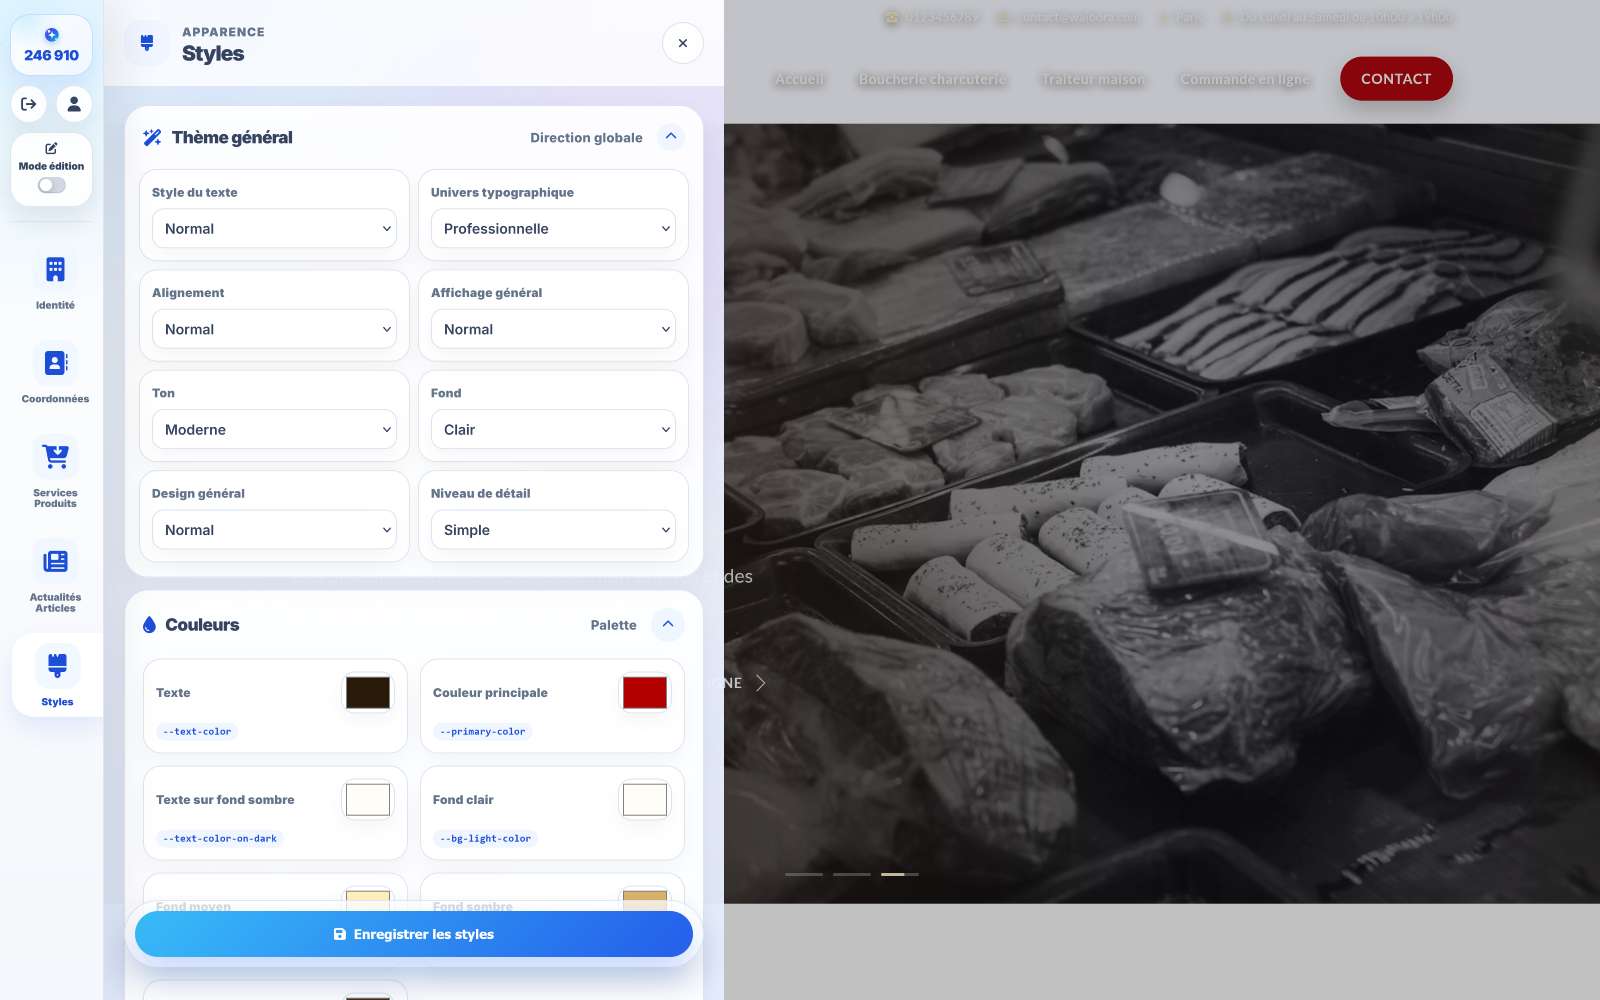Open Actualités Articles newspaper icon
The height and width of the screenshot is (1000, 1600).
click(x=55, y=561)
